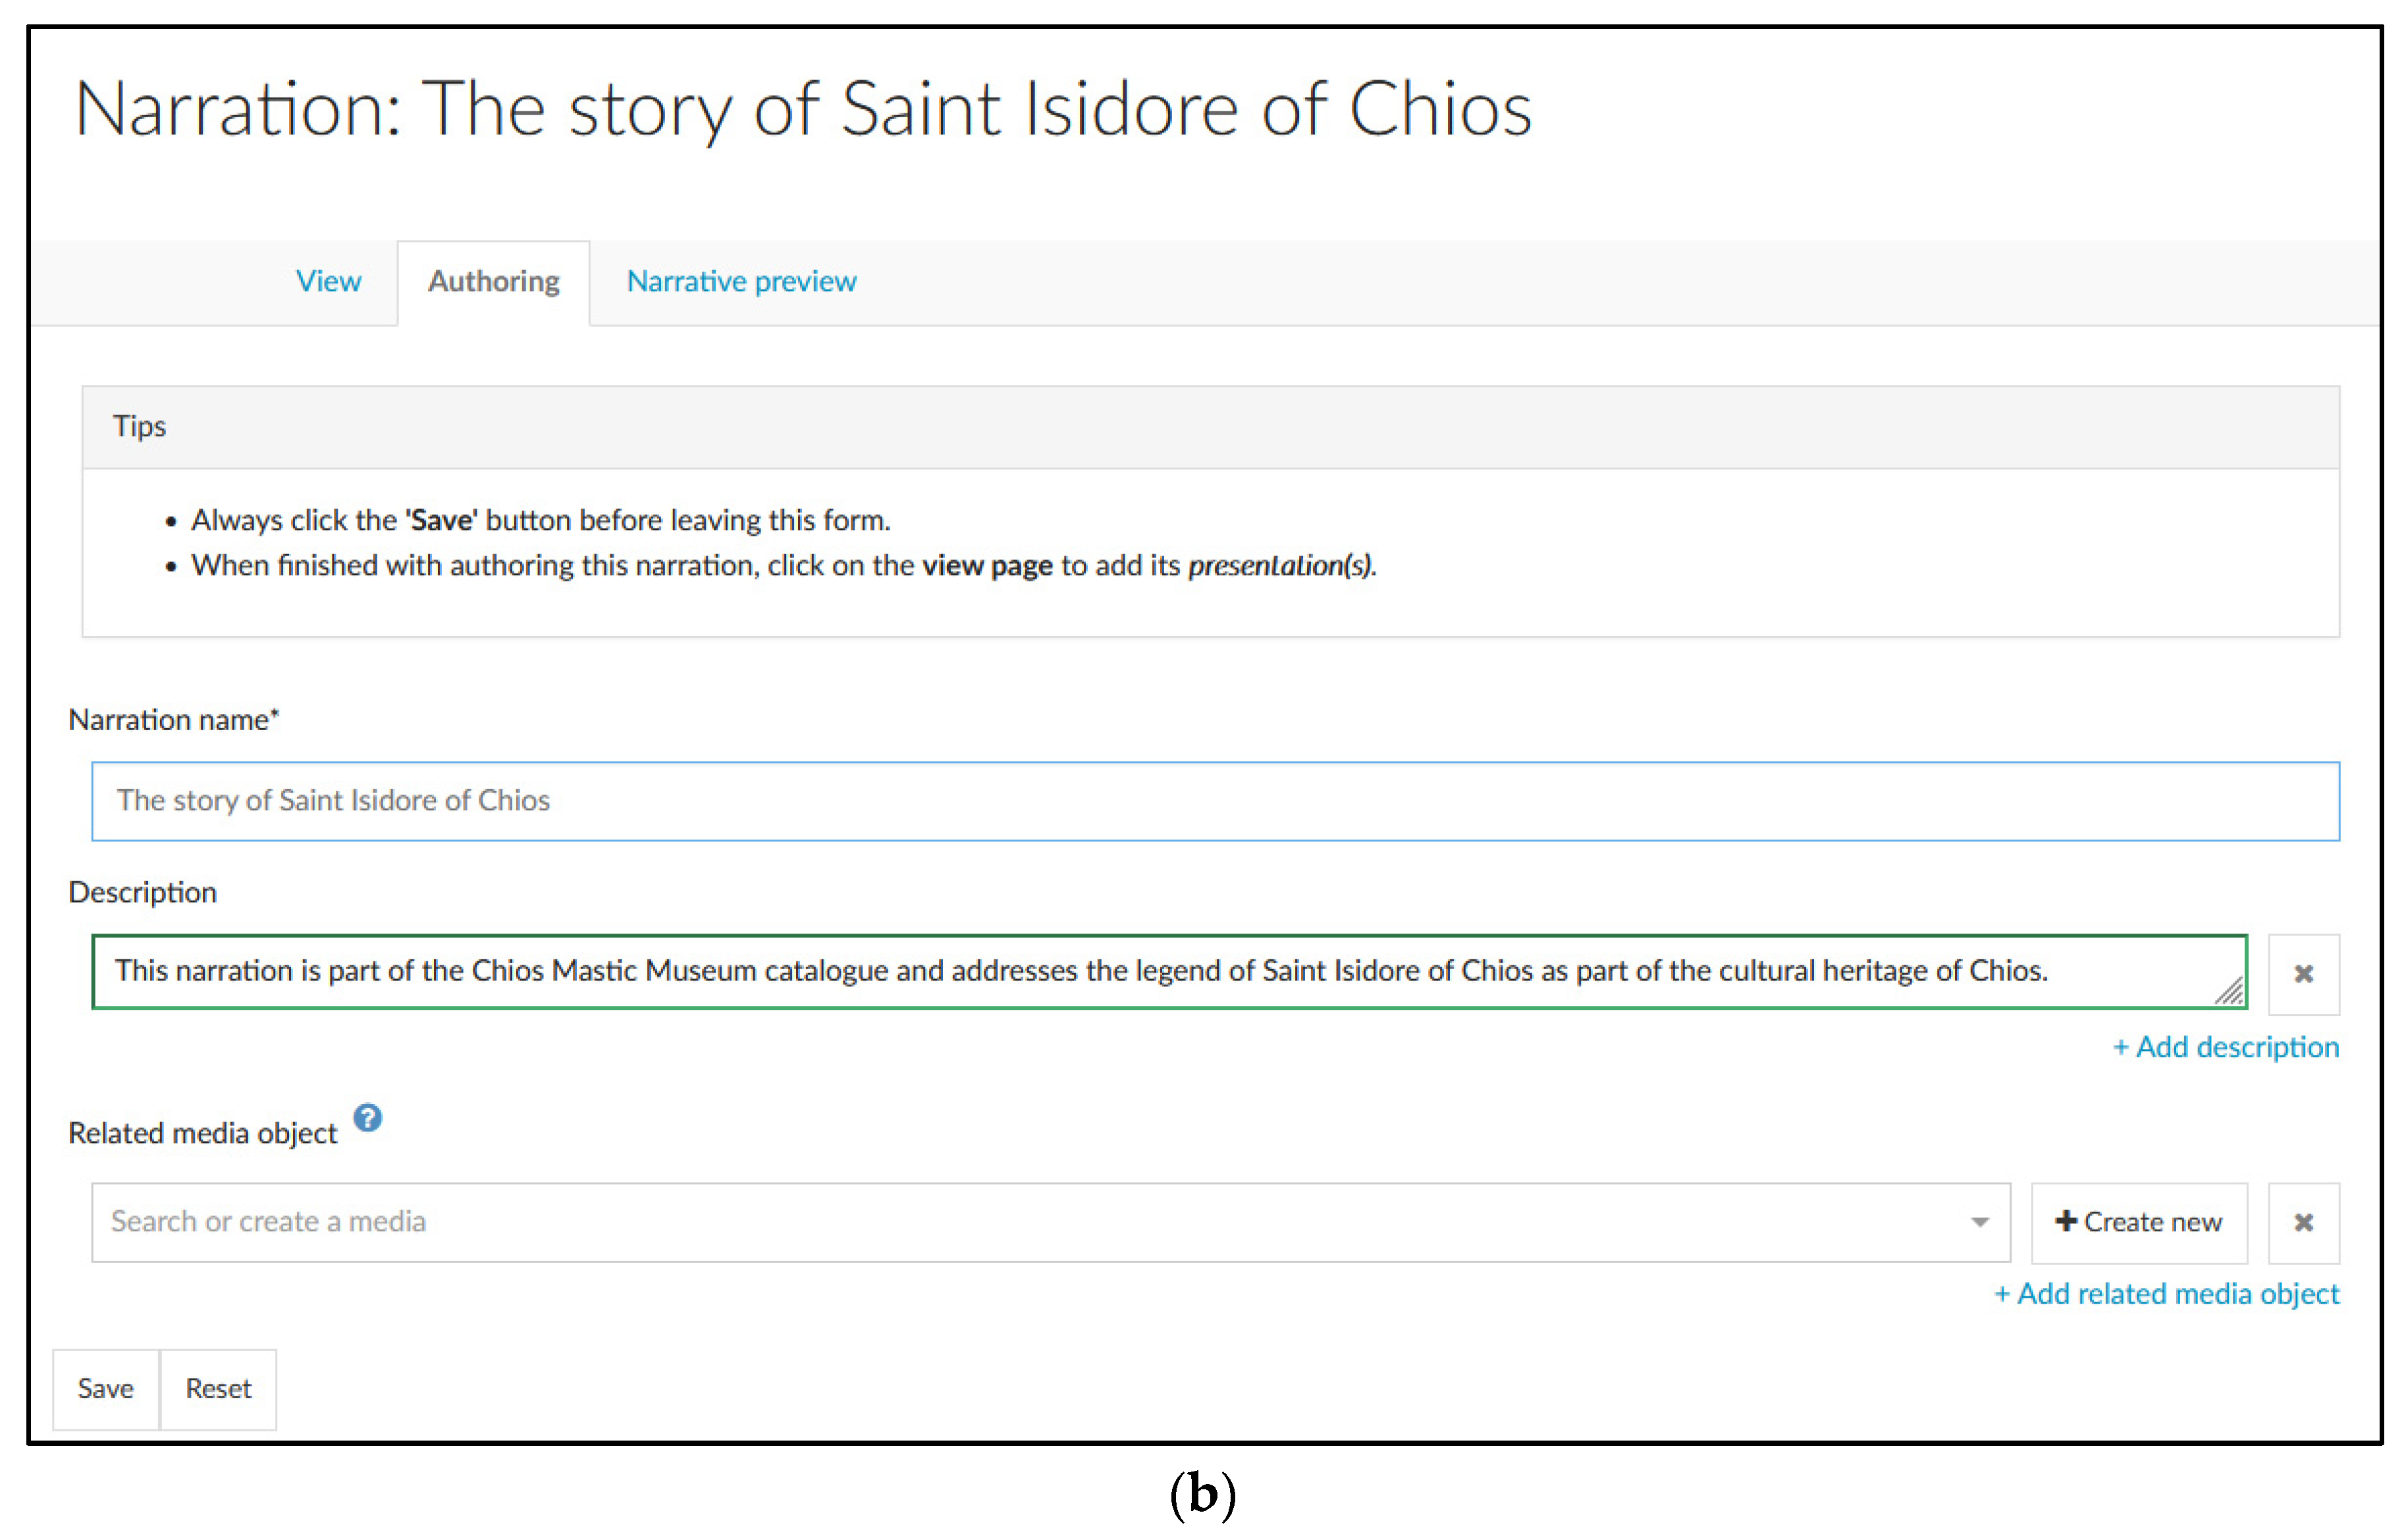Open the Narrative preview tab
The image size is (2404, 1540).
point(741,281)
